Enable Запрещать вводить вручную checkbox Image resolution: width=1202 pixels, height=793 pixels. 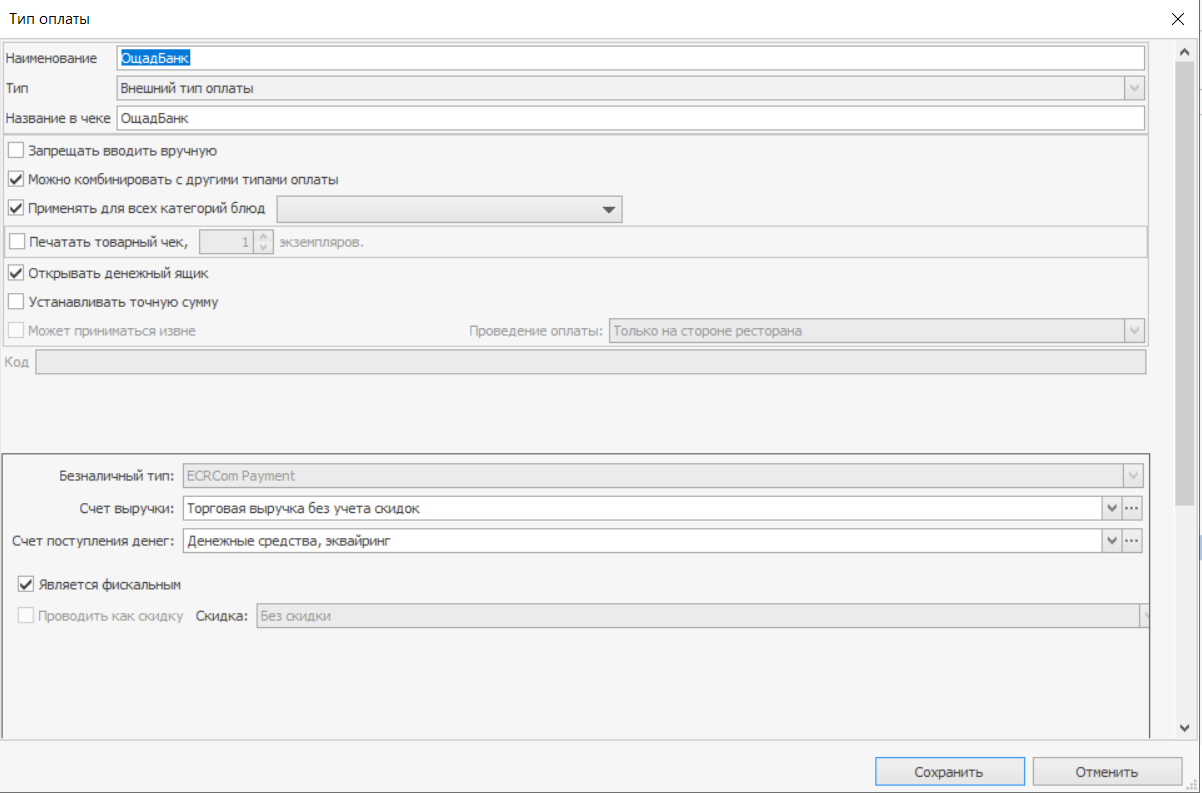(x=16, y=151)
